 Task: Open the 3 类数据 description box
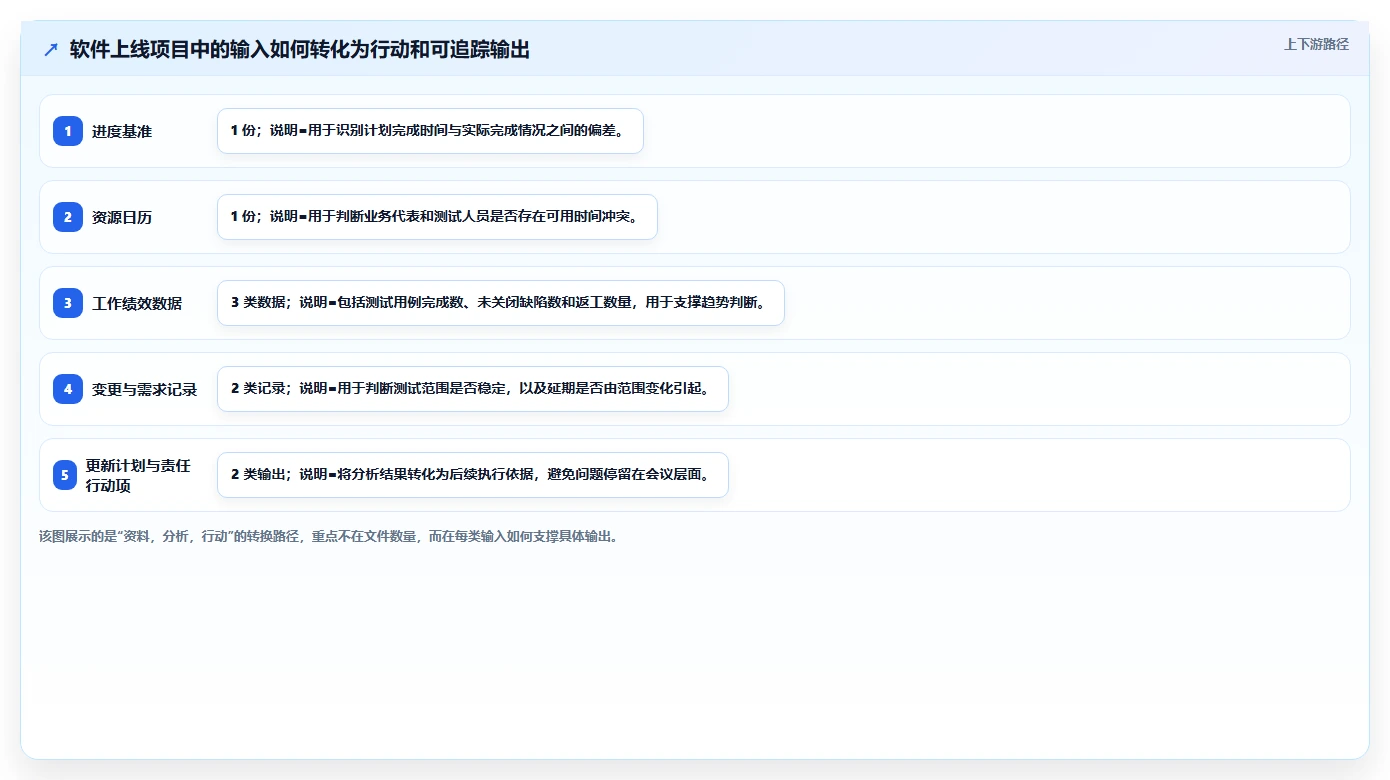coord(501,303)
